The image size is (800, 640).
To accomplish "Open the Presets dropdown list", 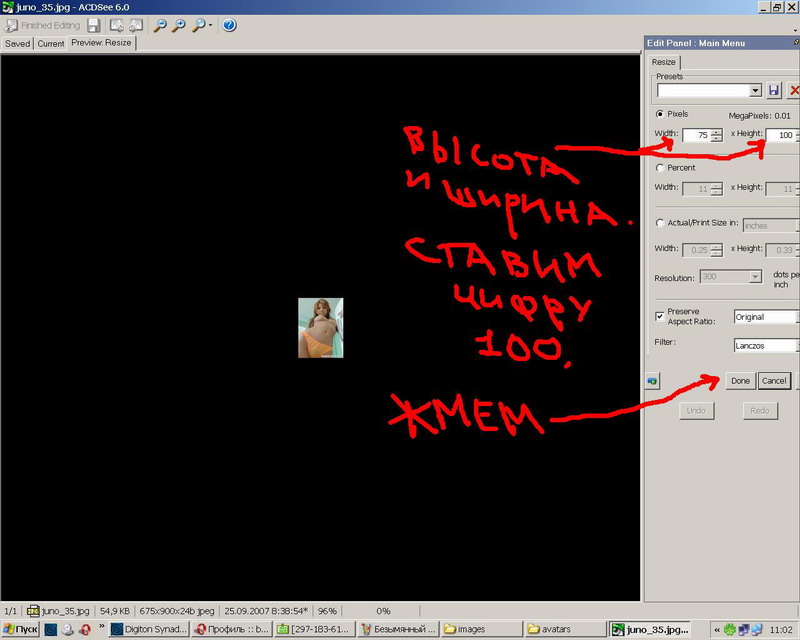I will point(710,90).
